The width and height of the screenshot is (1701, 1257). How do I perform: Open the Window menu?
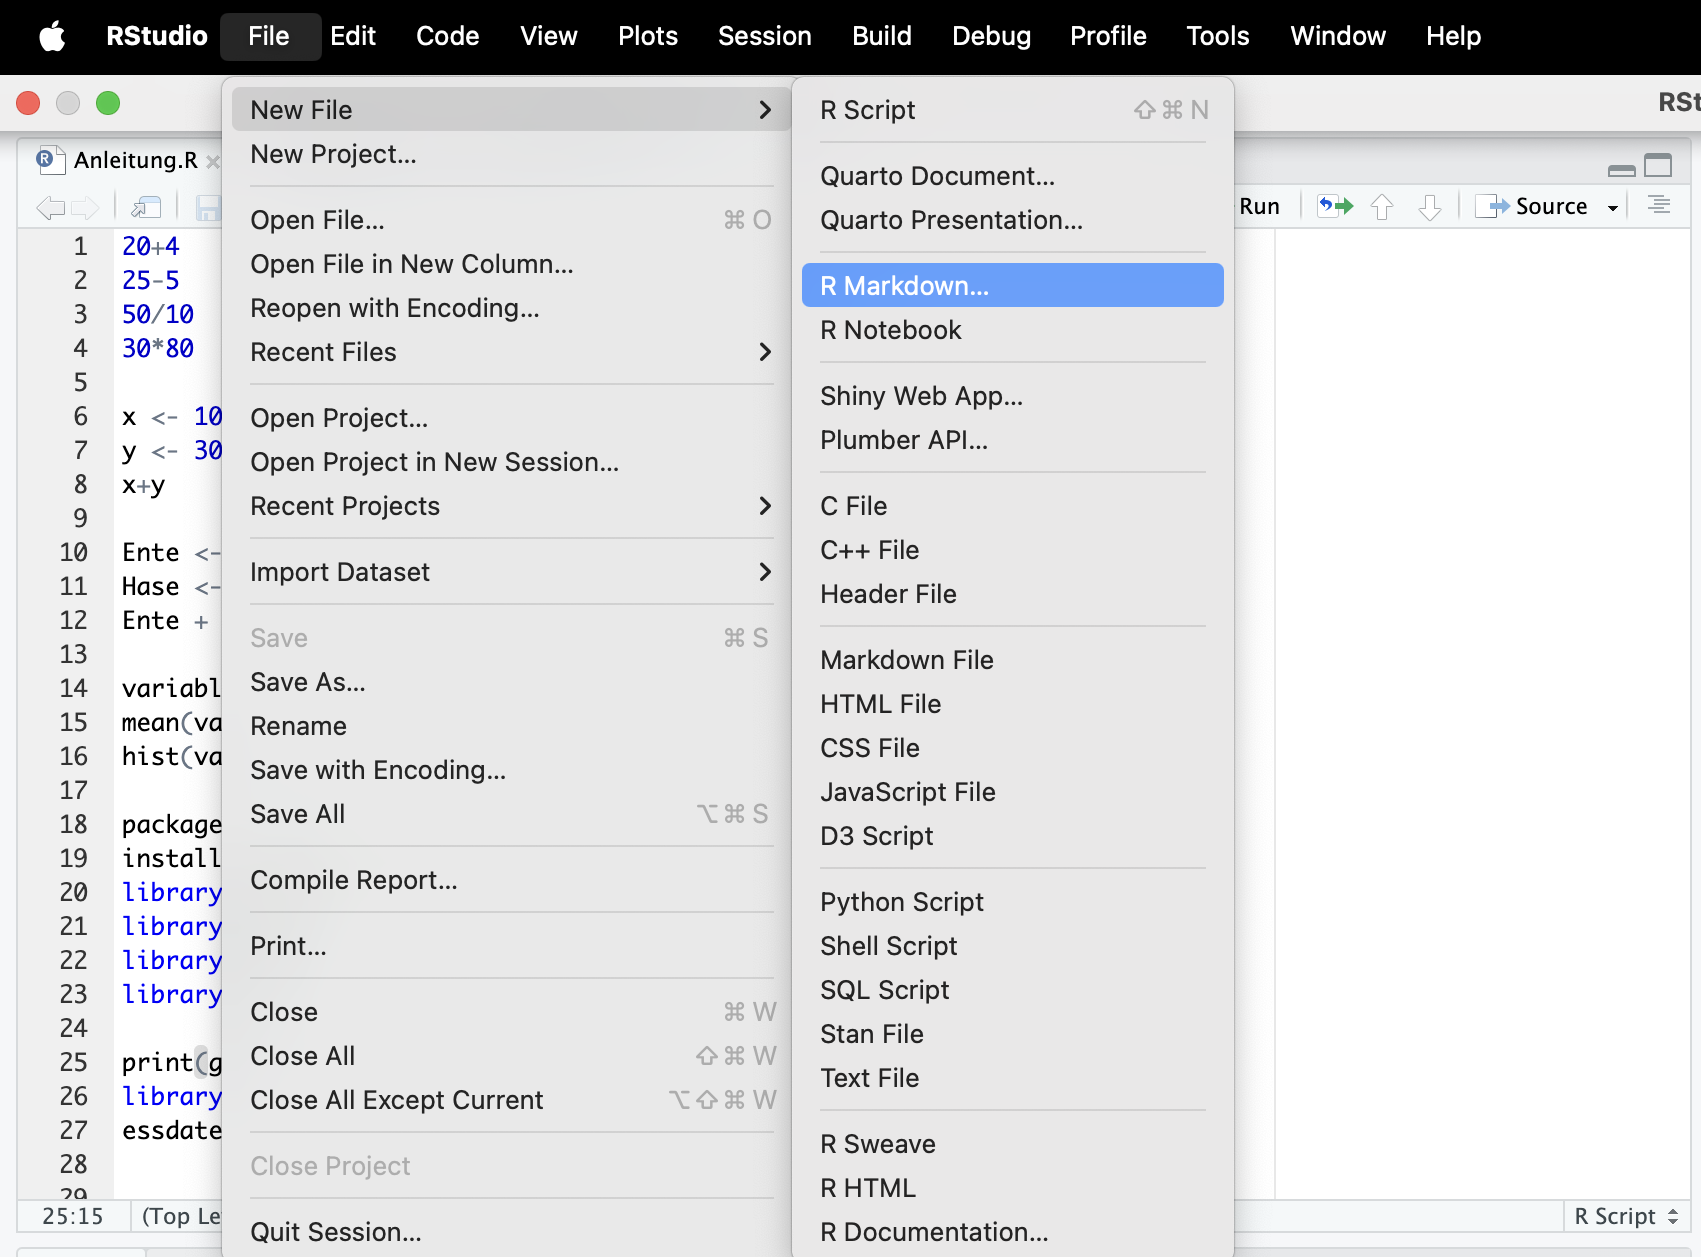[x=1338, y=36]
